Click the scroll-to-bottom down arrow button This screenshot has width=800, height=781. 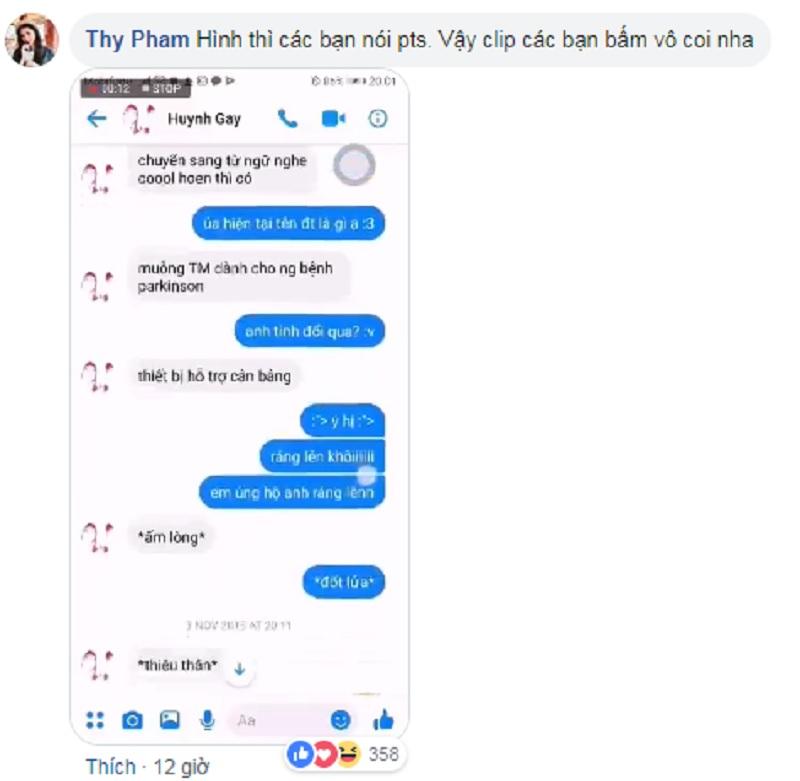click(x=239, y=669)
